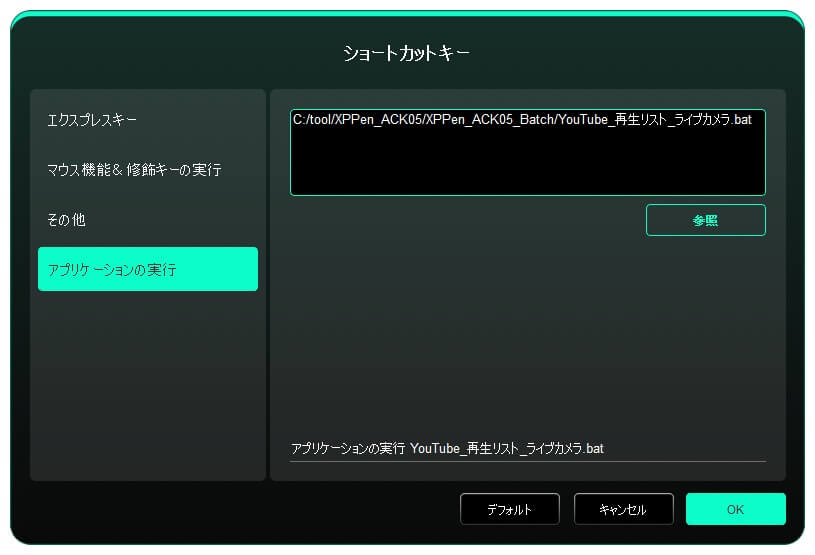Viewport: 815px width, 555px height.
Task: Reset using the デフォルト button
Action: pos(509,509)
